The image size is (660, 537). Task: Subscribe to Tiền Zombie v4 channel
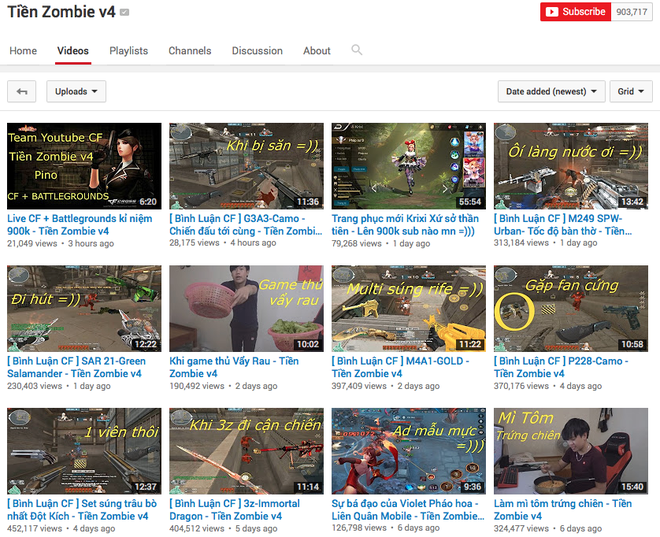575,12
